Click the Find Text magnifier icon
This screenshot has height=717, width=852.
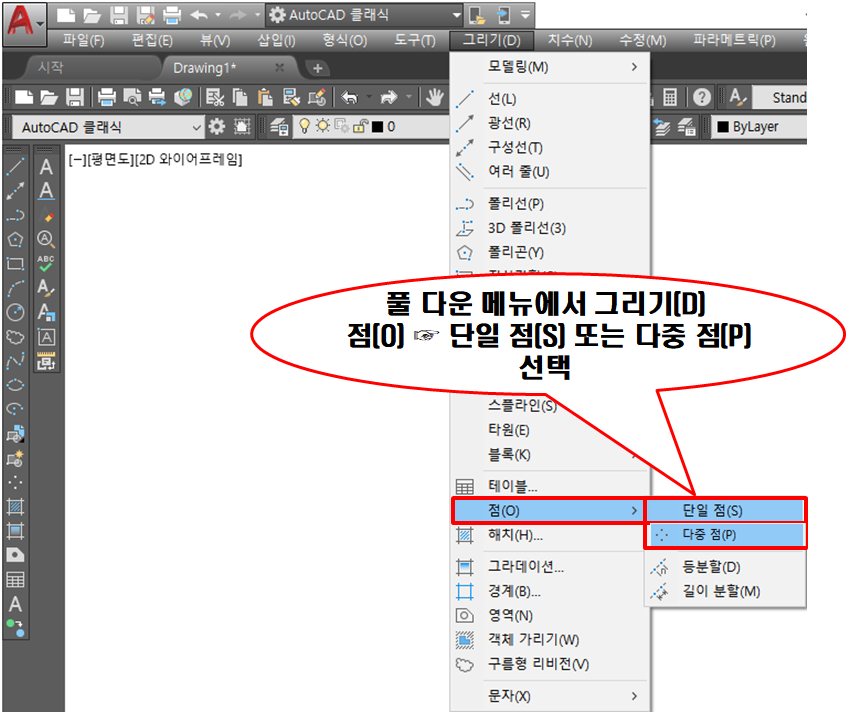tap(46, 239)
